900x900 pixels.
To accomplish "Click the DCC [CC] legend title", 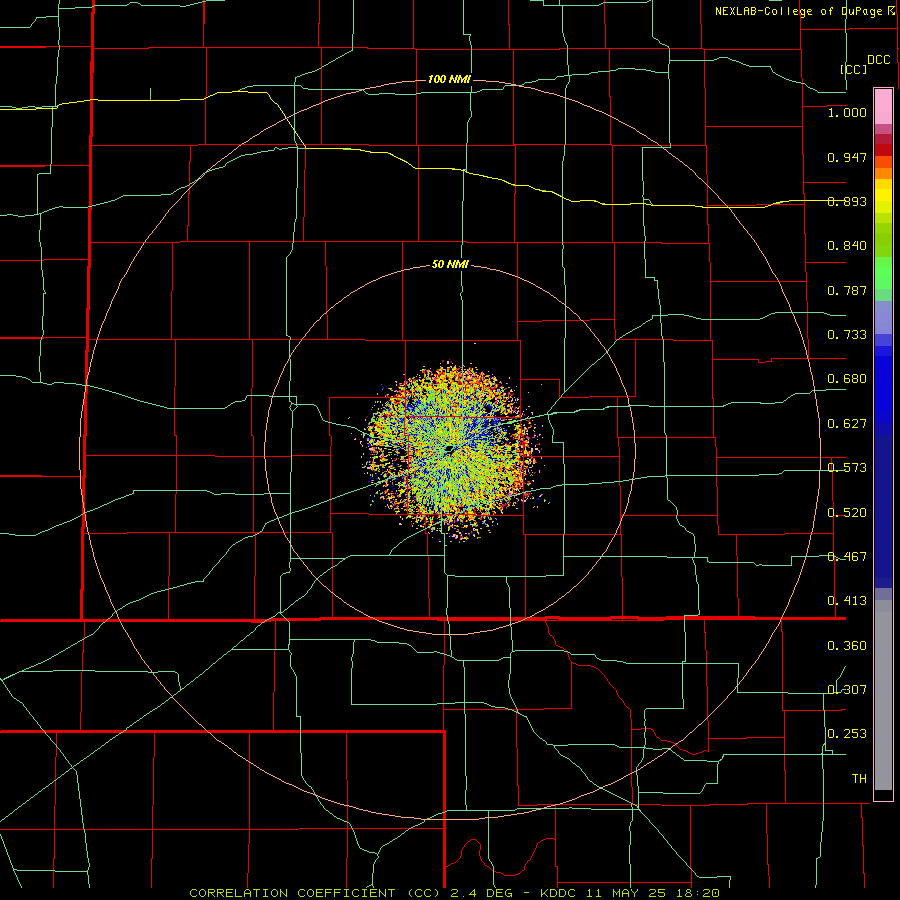I will tap(865, 64).
